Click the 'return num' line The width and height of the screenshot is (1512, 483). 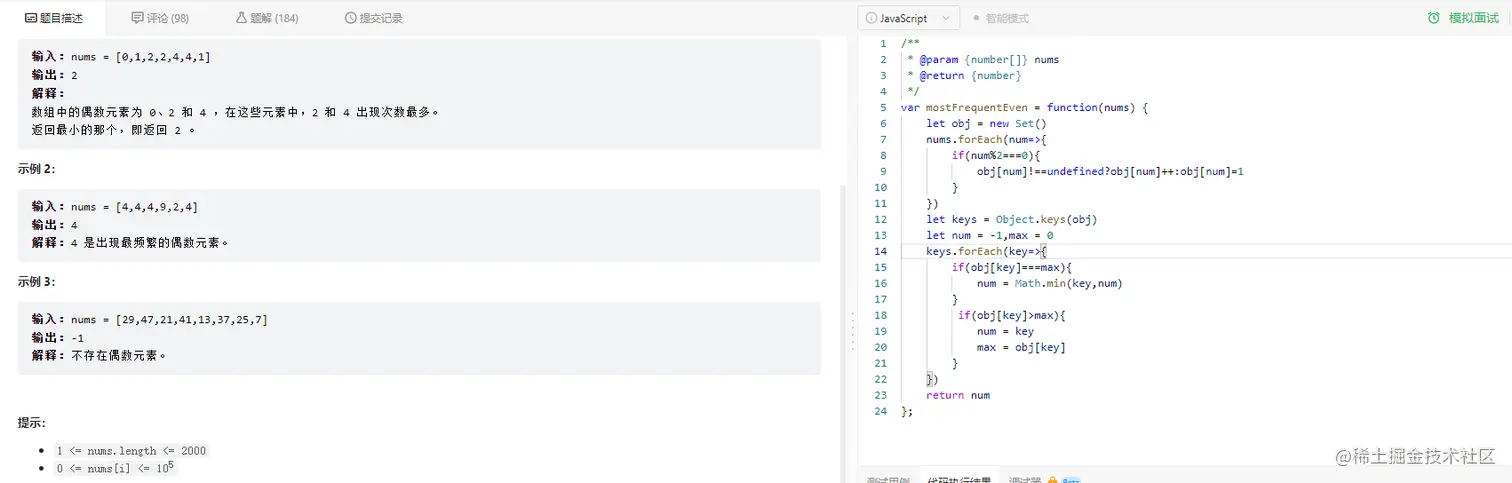958,395
